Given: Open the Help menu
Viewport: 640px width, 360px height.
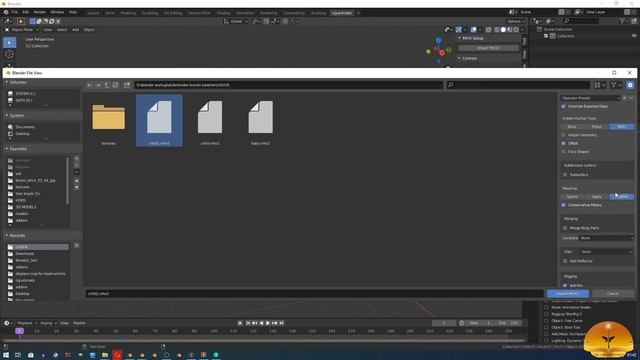Looking at the screenshot, I should click(x=73, y=12).
